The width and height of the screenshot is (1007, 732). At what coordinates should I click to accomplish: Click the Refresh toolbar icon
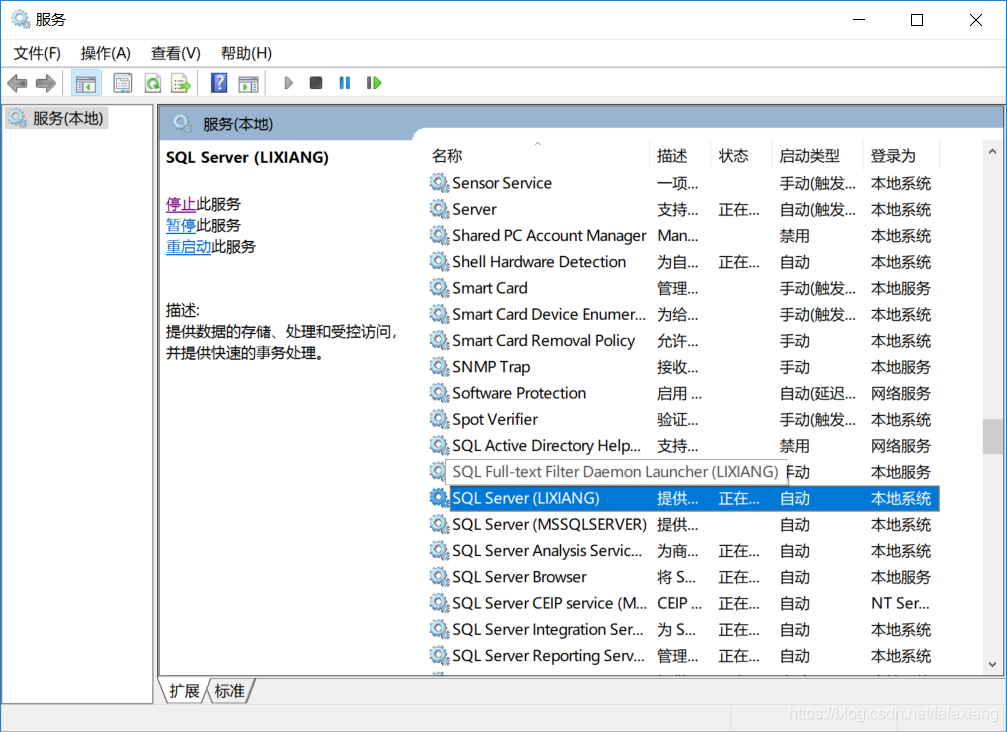pyautogui.click(x=153, y=83)
